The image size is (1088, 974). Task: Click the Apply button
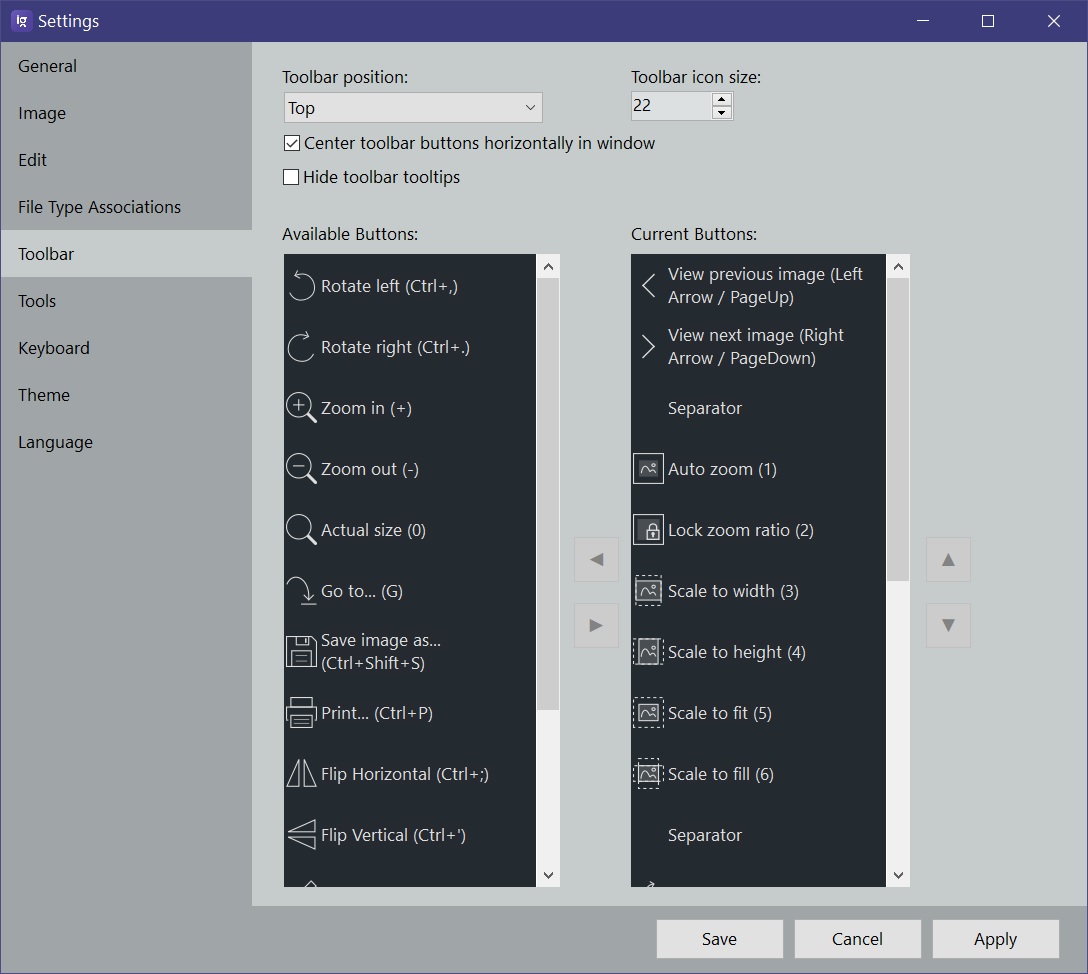coord(995,939)
